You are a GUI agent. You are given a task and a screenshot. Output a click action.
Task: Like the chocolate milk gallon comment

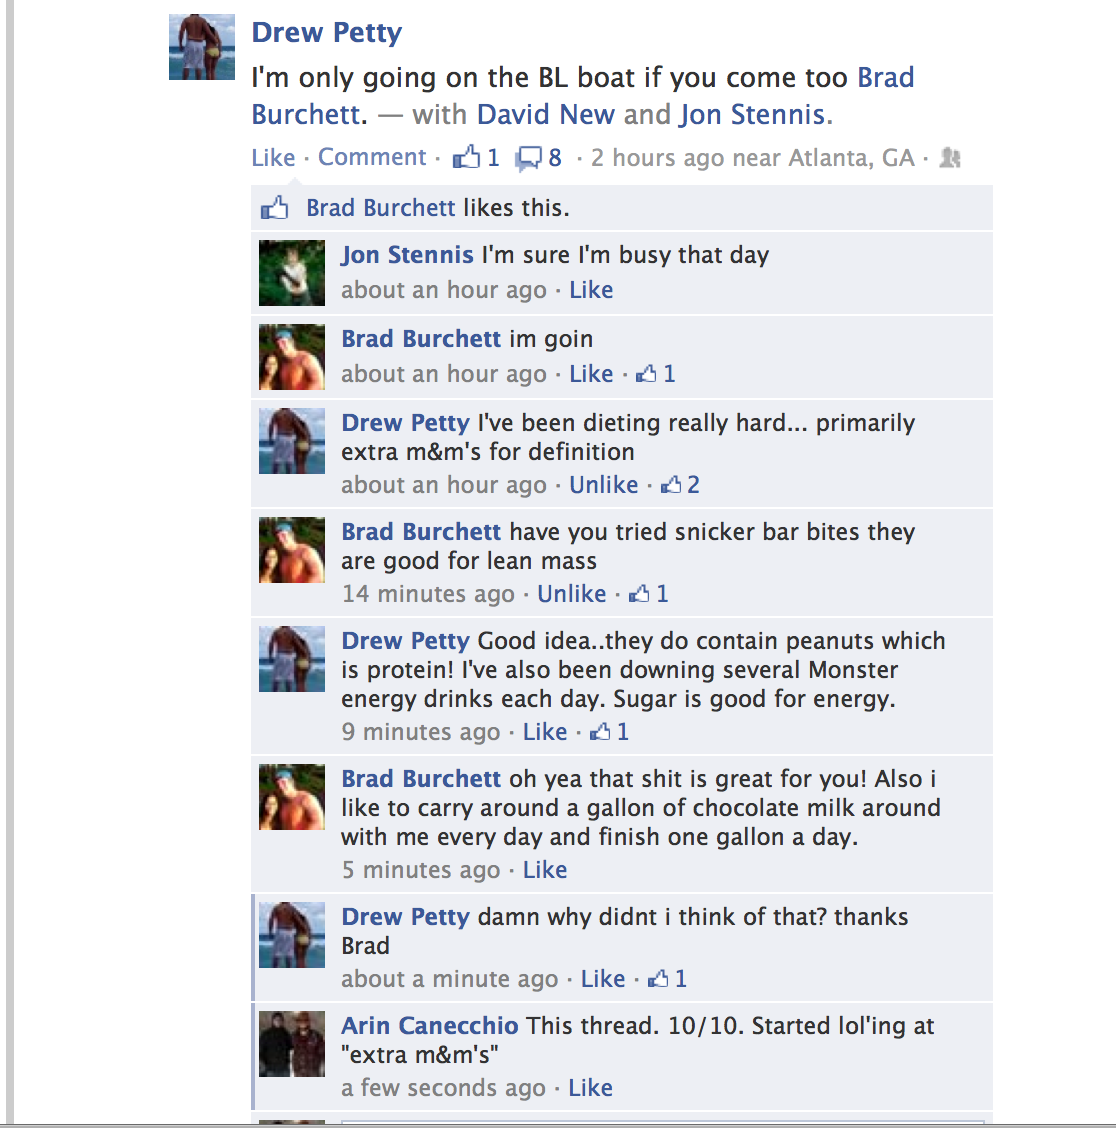[545, 869]
